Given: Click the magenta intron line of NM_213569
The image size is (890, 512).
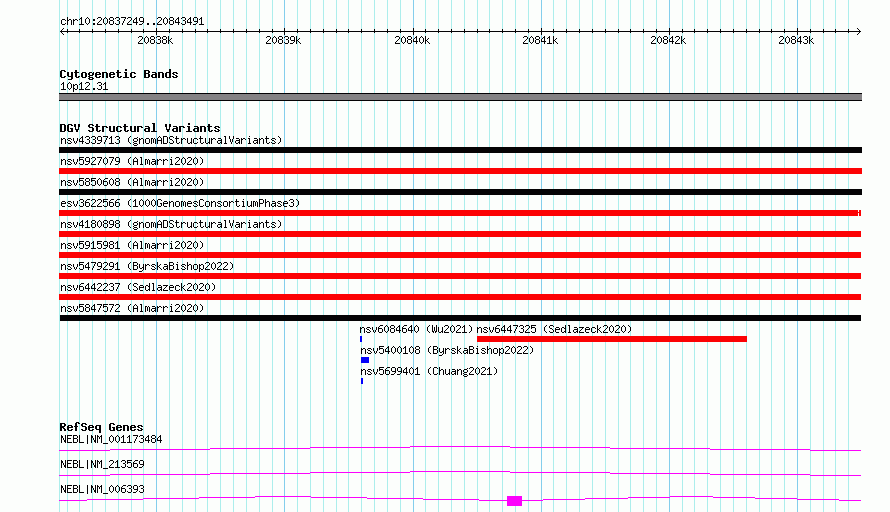Looking at the screenshot, I should click(460, 473).
